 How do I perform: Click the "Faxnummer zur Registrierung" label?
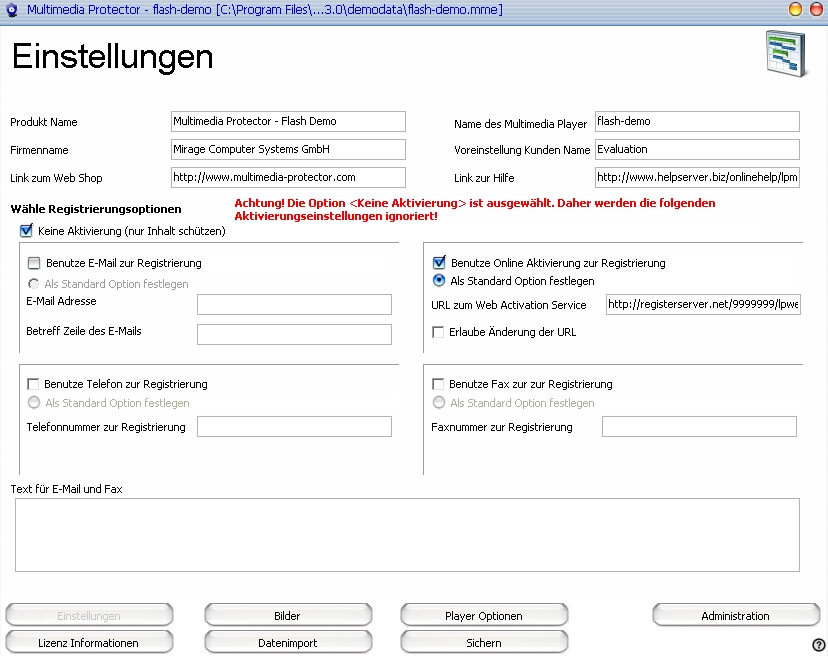[502, 427]
